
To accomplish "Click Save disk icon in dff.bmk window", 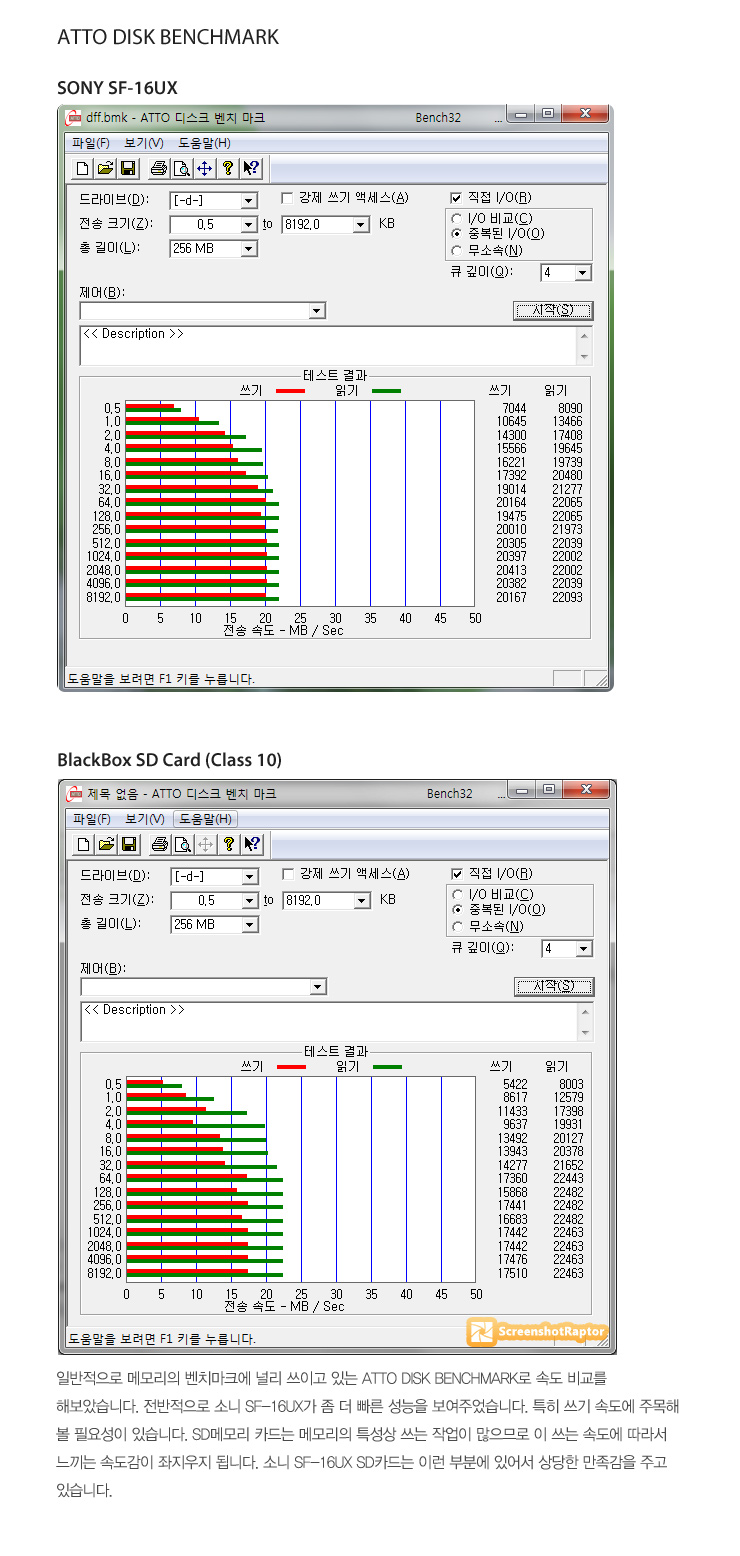I will (x=128, y=168).
